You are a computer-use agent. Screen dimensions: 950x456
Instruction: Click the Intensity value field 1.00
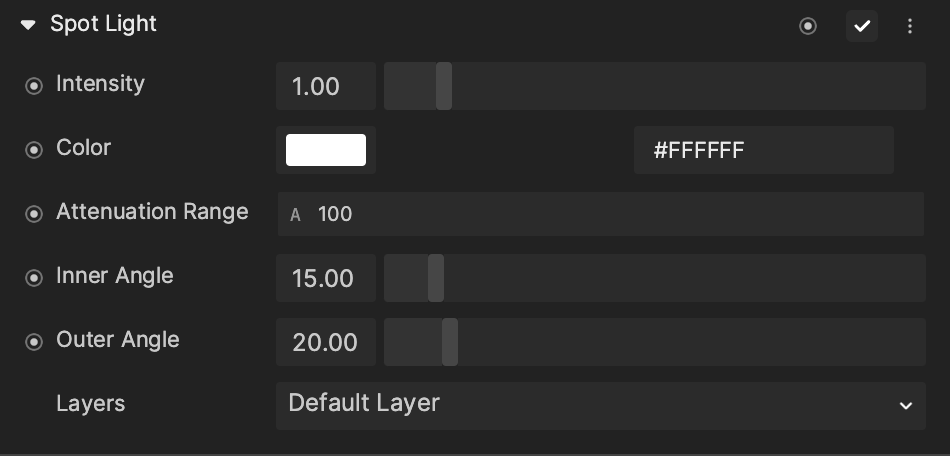pyautogui.click(x=326, y=86)
